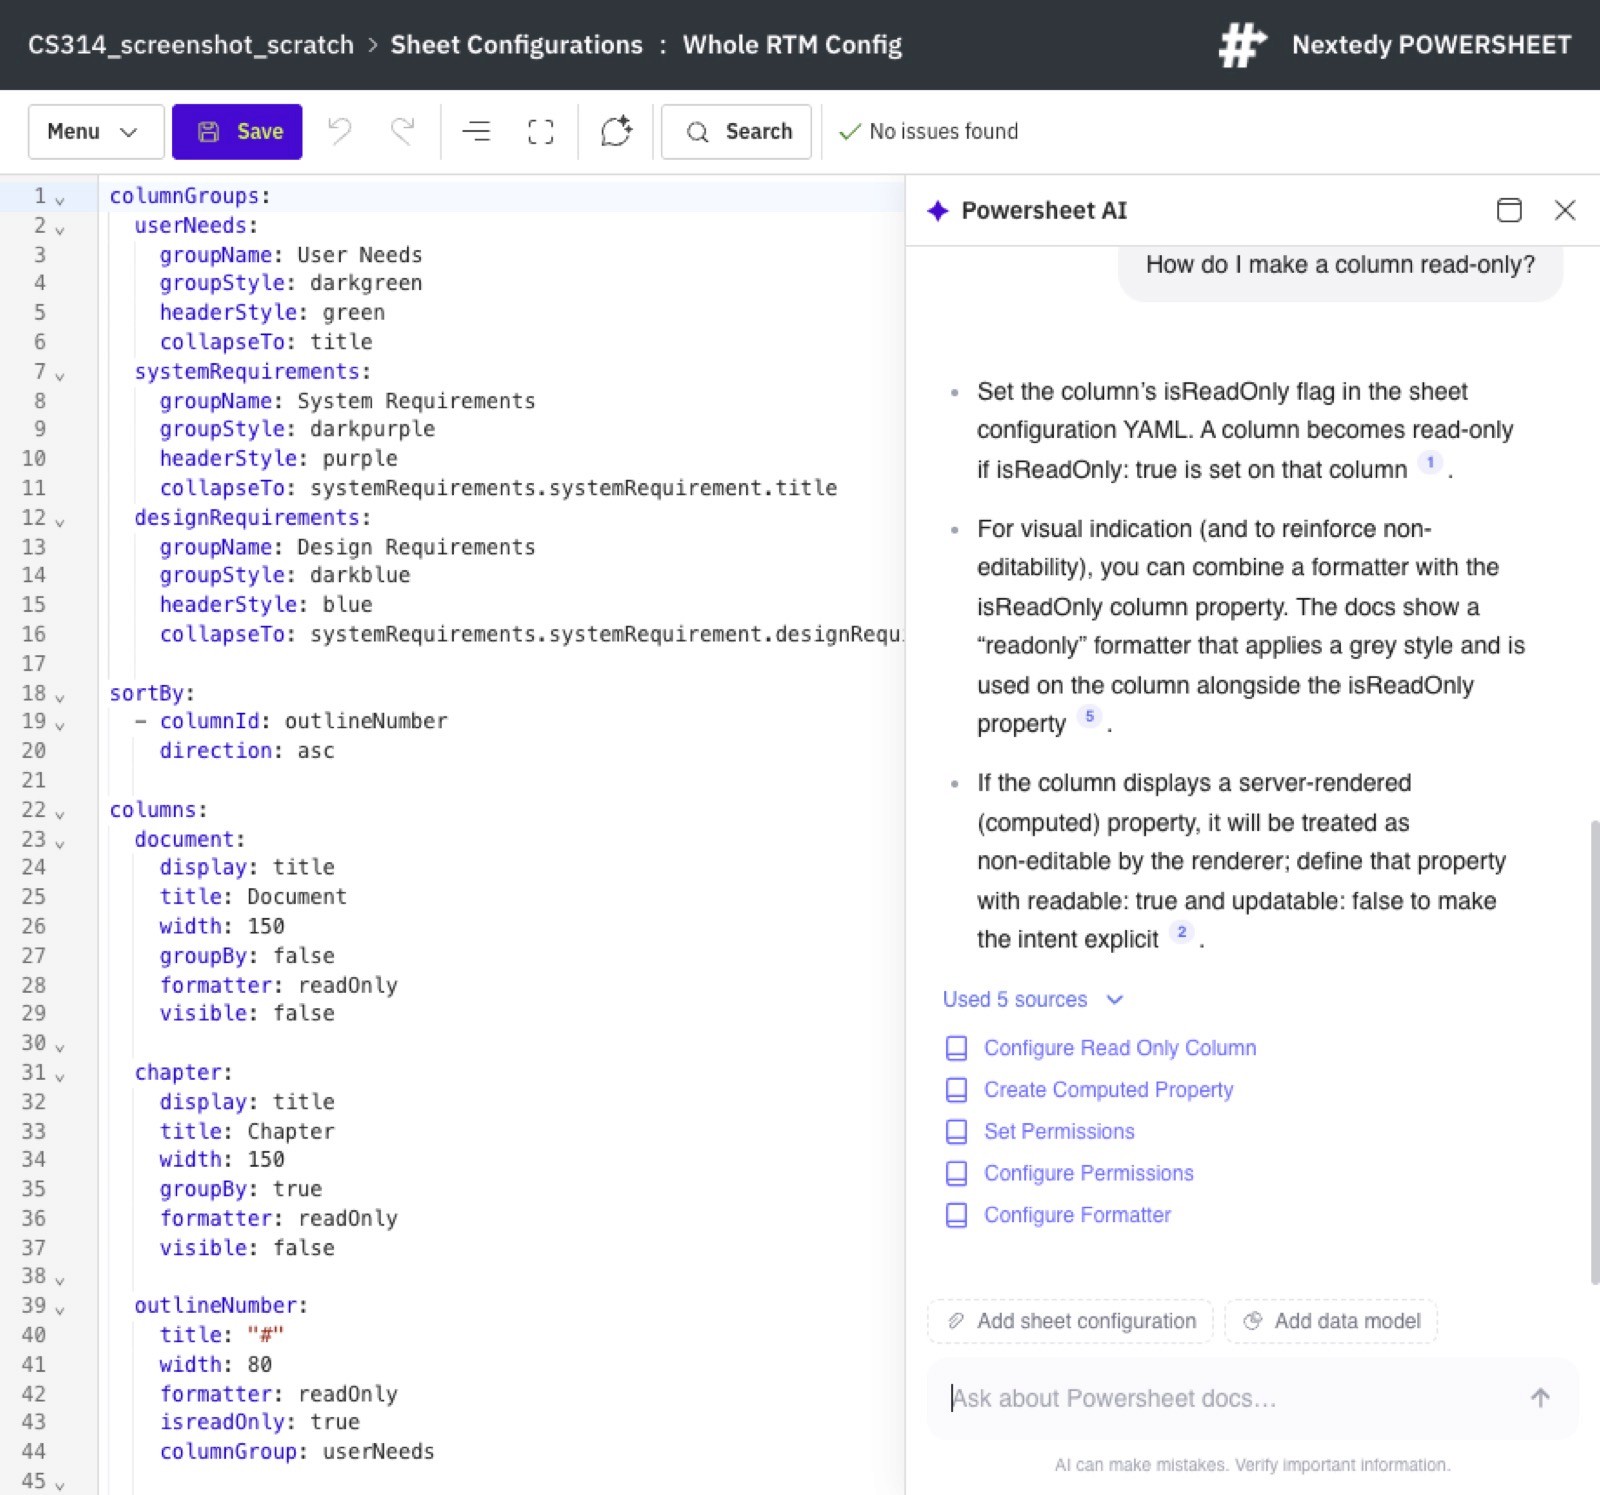The height and width of the screenshot is (1495, 1600).
Task: Click the send arrow in chat box
Action: point(1540,1398)
